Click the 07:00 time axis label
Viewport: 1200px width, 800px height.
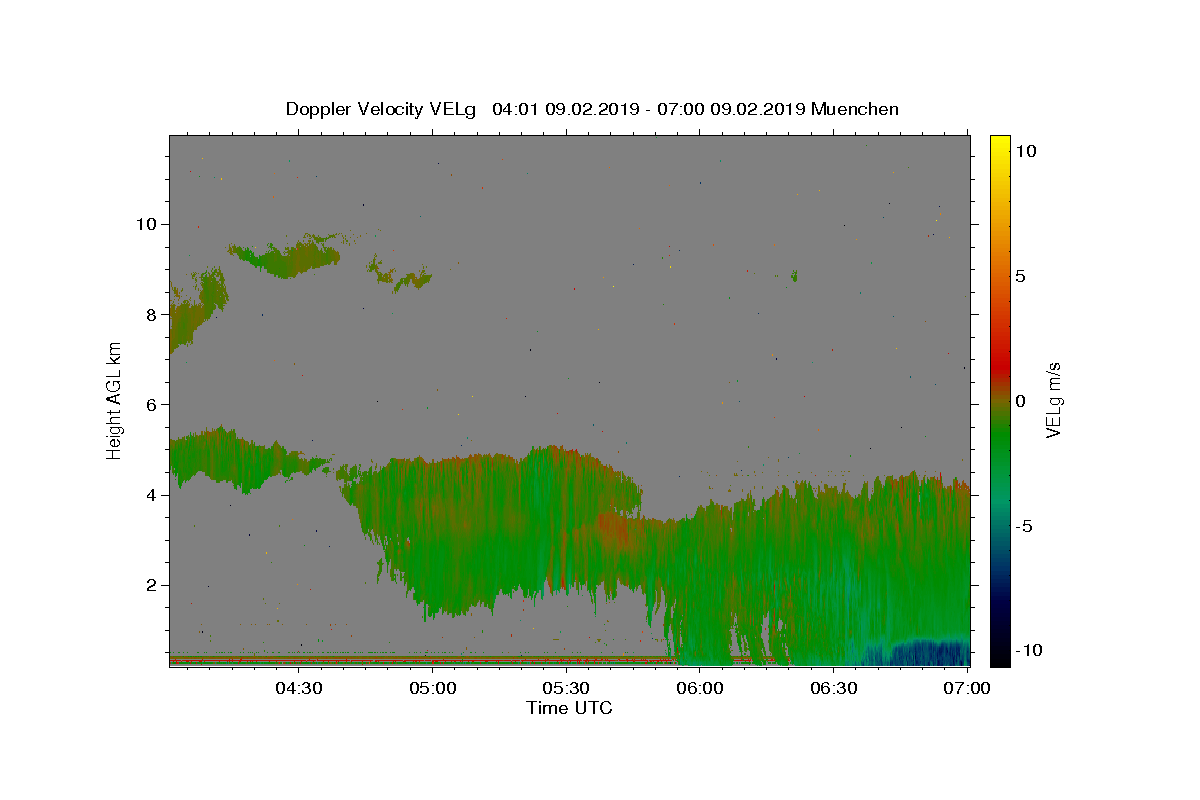(x=967, y=688)
